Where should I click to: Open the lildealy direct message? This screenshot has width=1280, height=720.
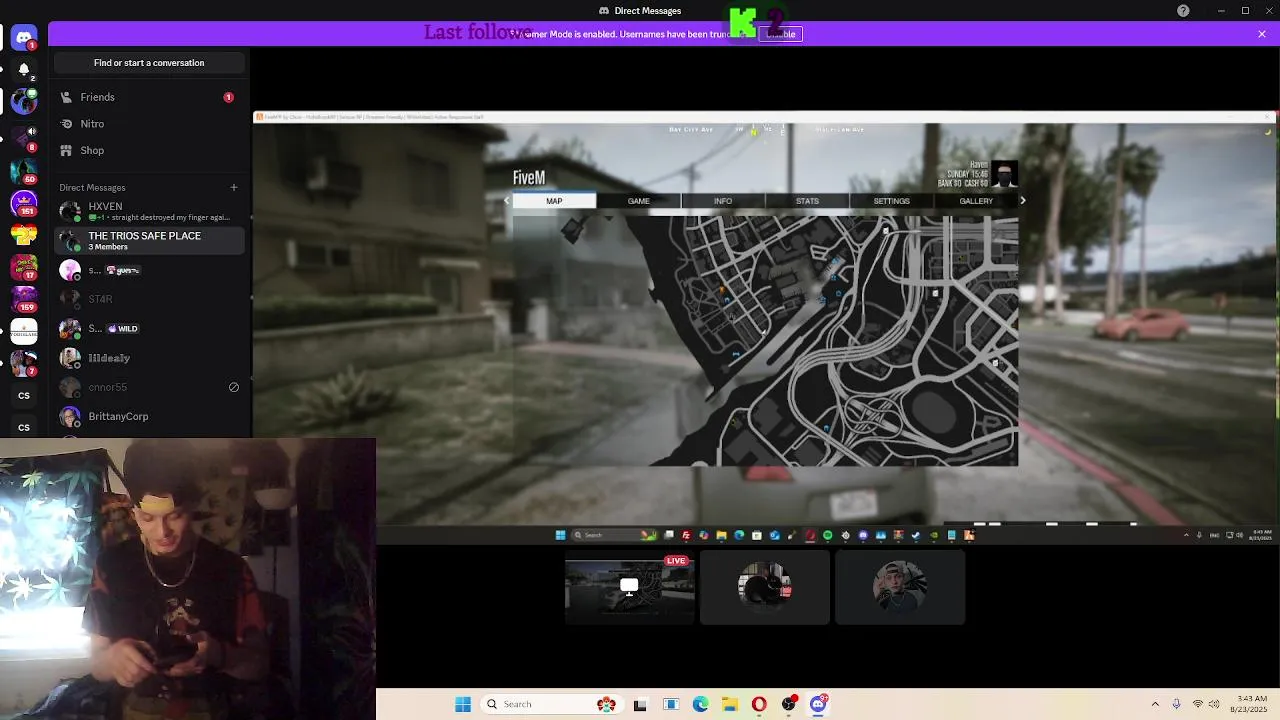149,358
